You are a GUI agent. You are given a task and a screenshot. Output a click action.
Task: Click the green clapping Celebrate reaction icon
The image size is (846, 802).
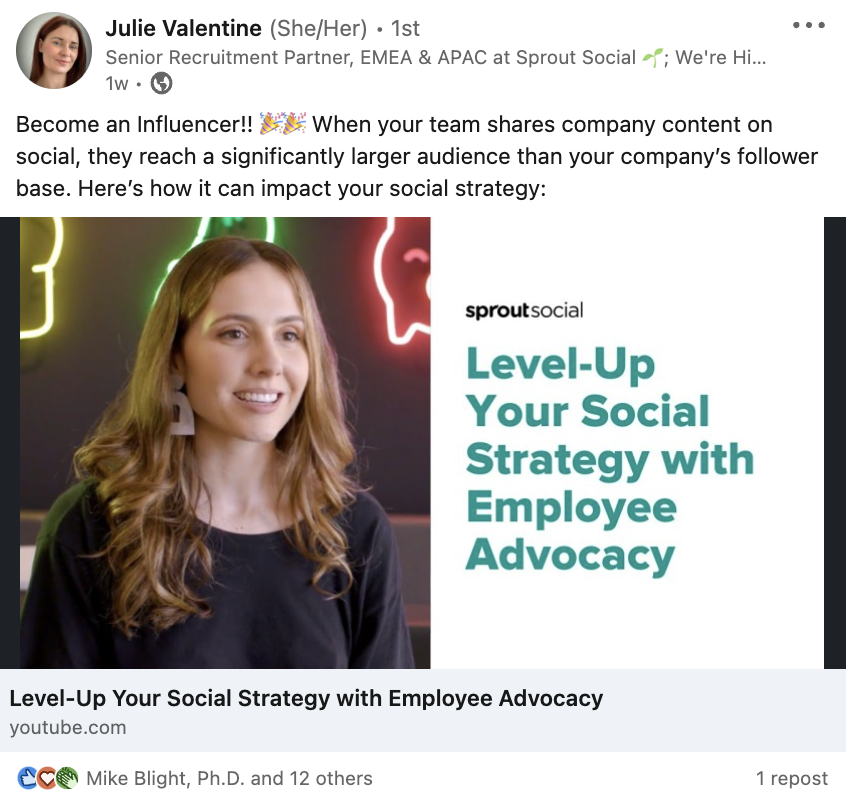[67, 778]
